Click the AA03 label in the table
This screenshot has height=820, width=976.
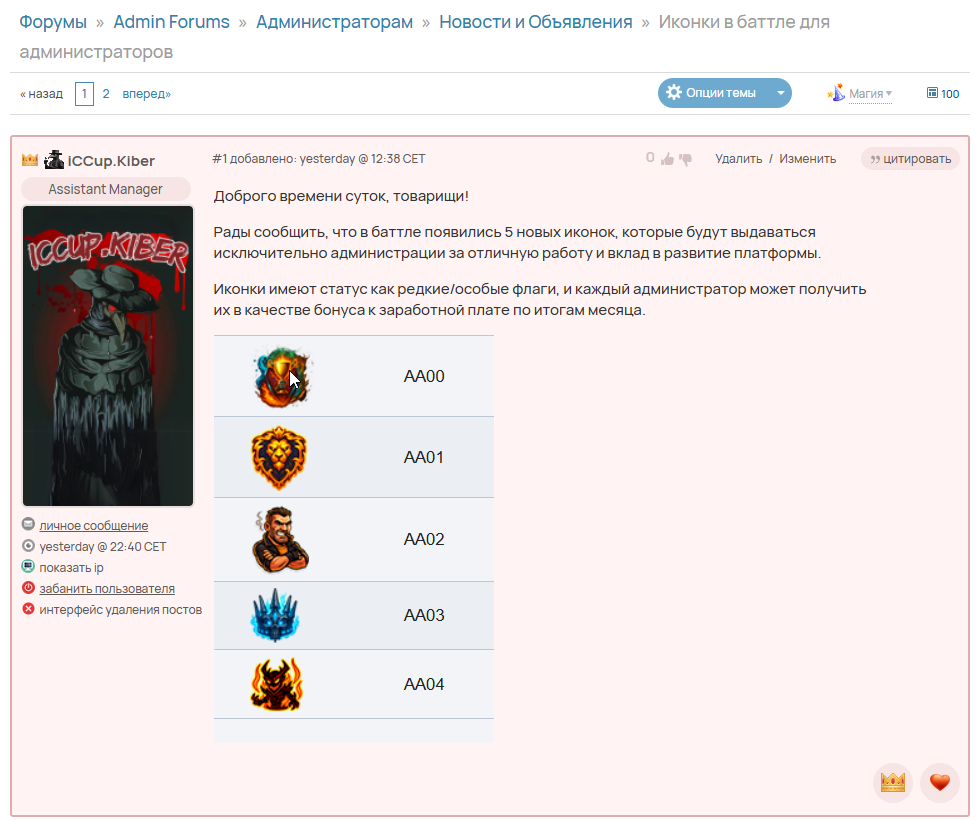(424, 615)
